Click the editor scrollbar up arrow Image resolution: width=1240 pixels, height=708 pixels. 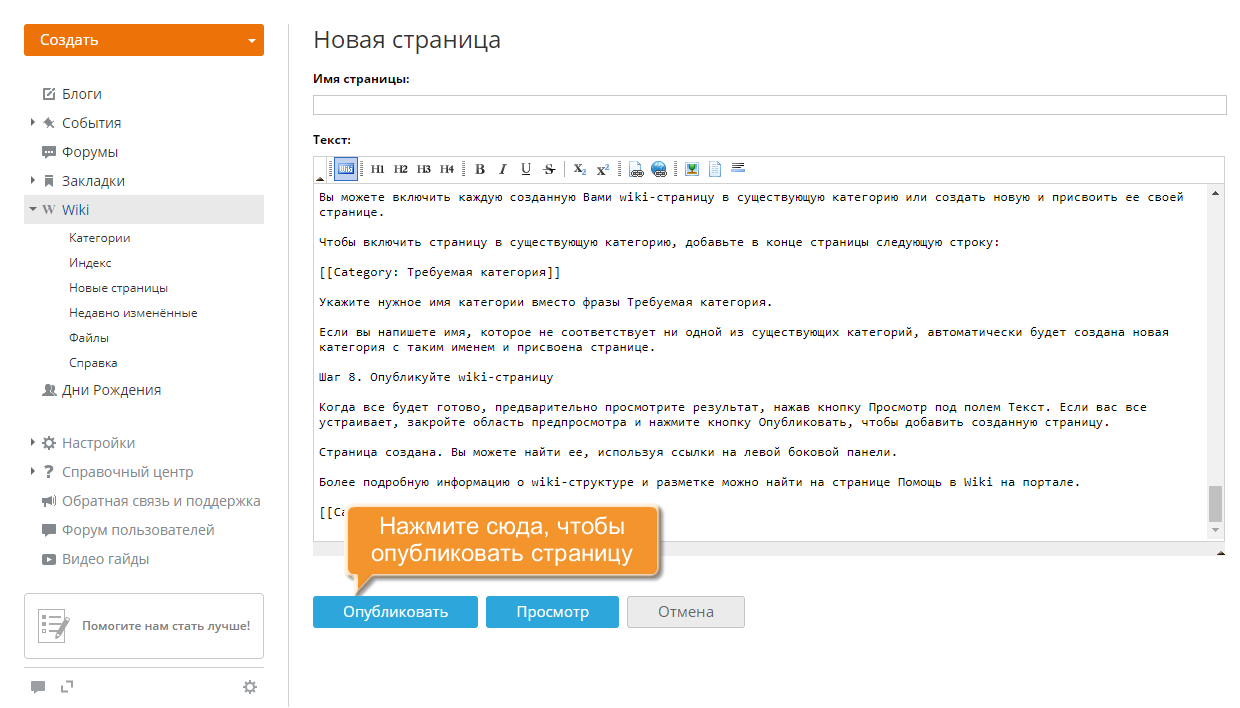(1216, 192)
